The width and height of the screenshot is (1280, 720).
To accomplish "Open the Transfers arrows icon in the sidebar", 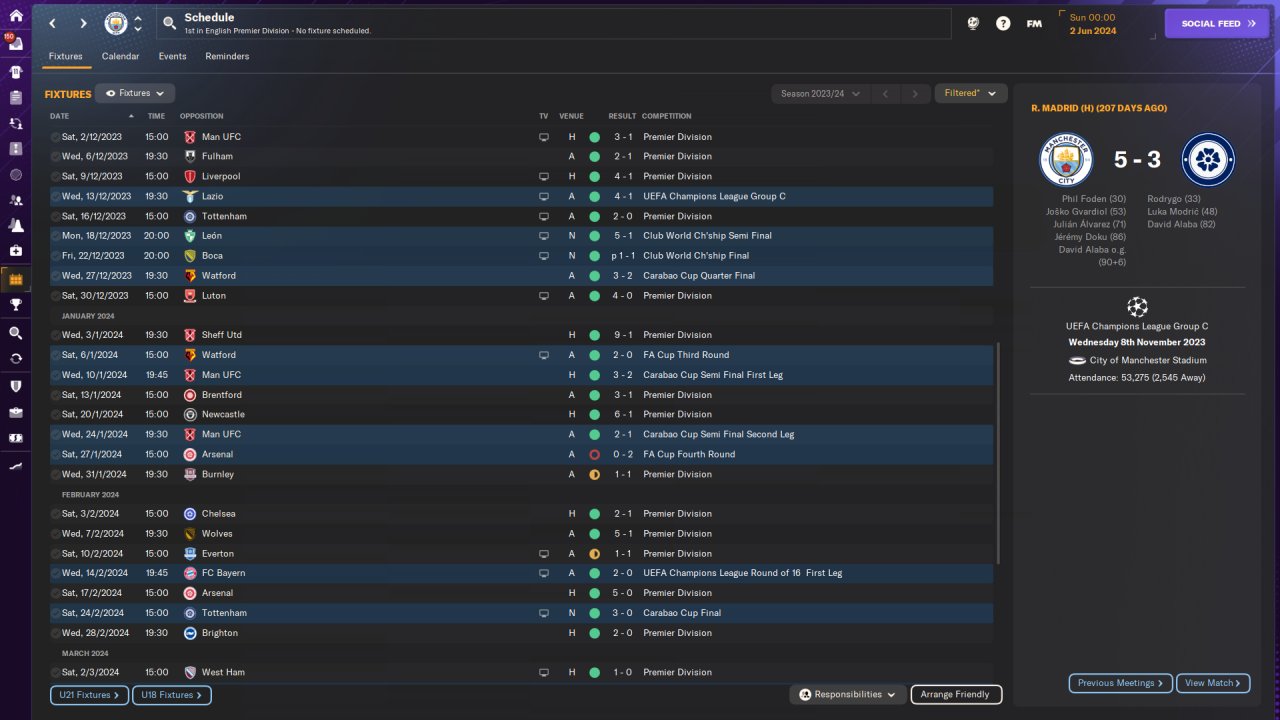I will pyautogui.click(x=15, y=358).
